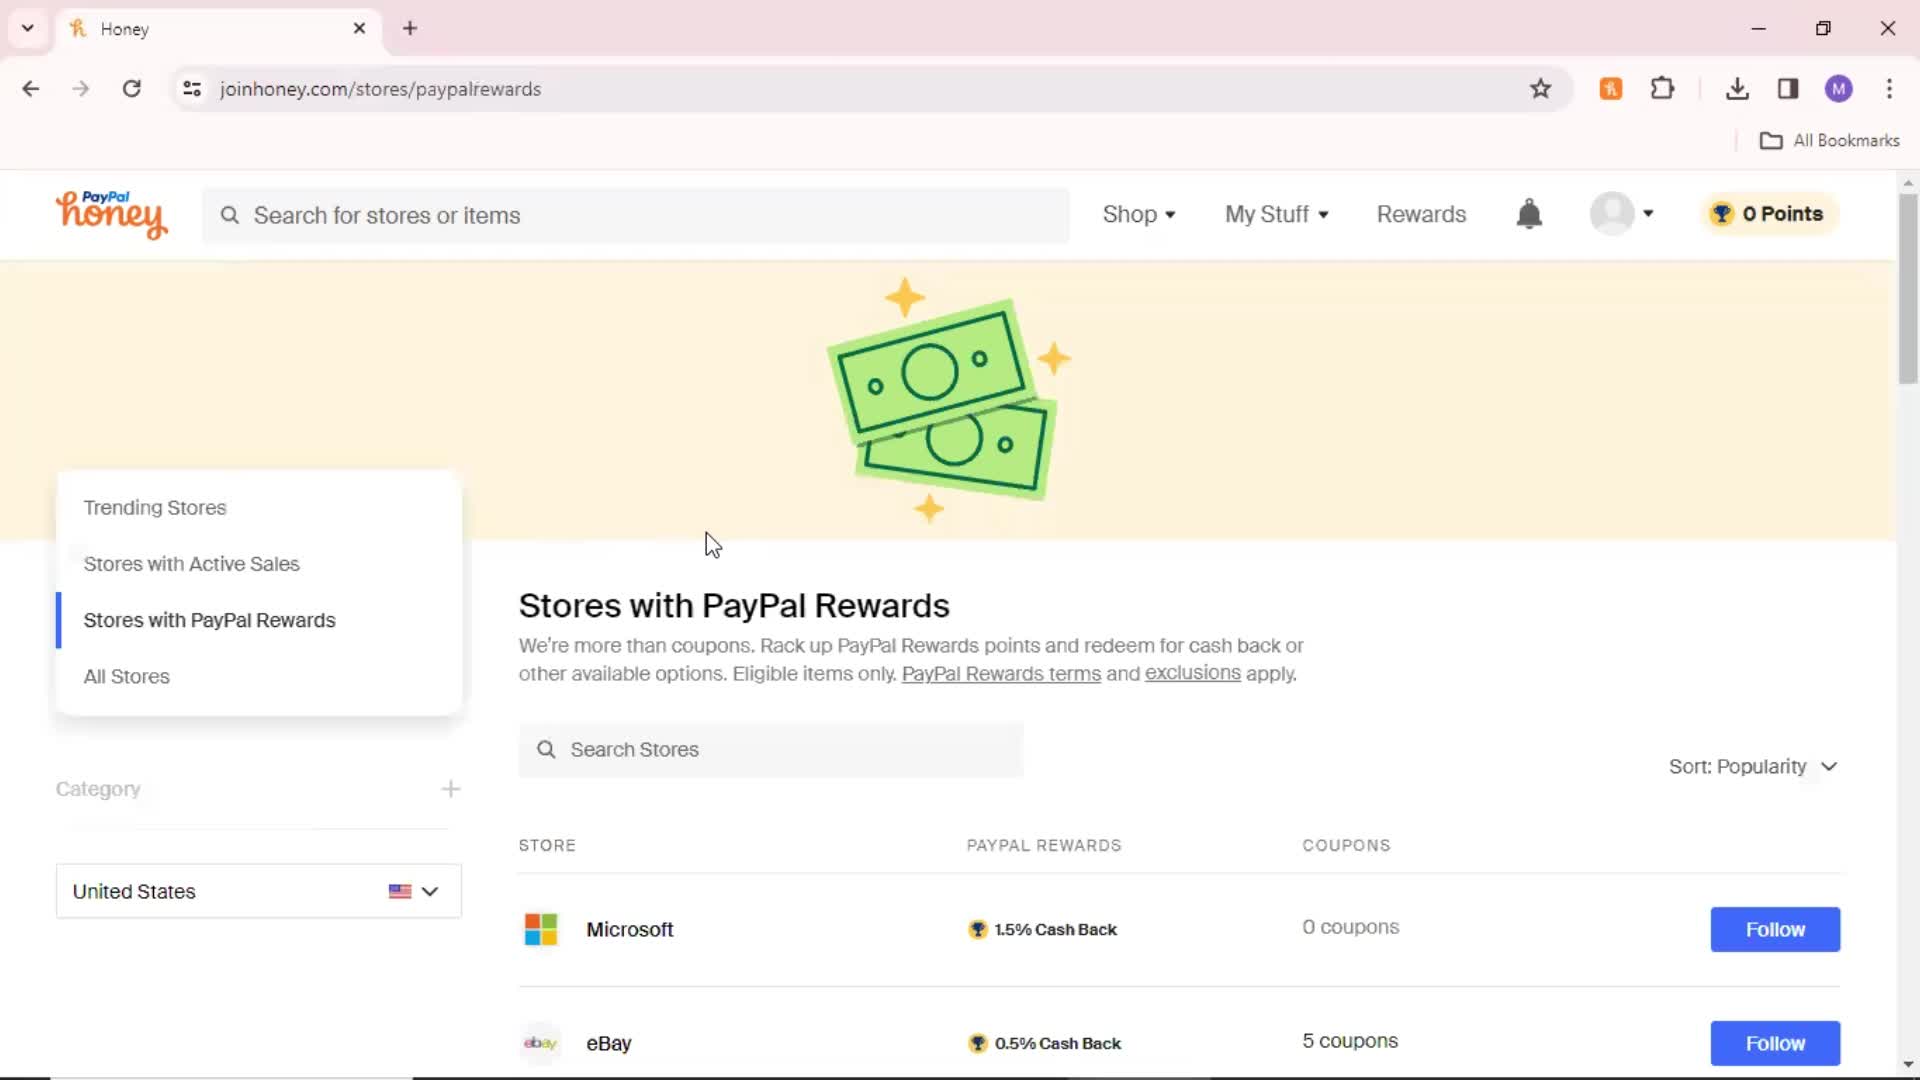Click Follow button for eBay store
Viewport: 1920px width, 1080px height.
tap(1775, 1043)
